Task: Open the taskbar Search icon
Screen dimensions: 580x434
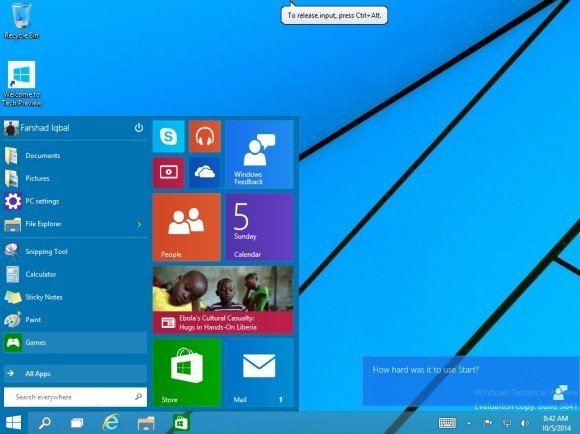Action: point(45,423)
